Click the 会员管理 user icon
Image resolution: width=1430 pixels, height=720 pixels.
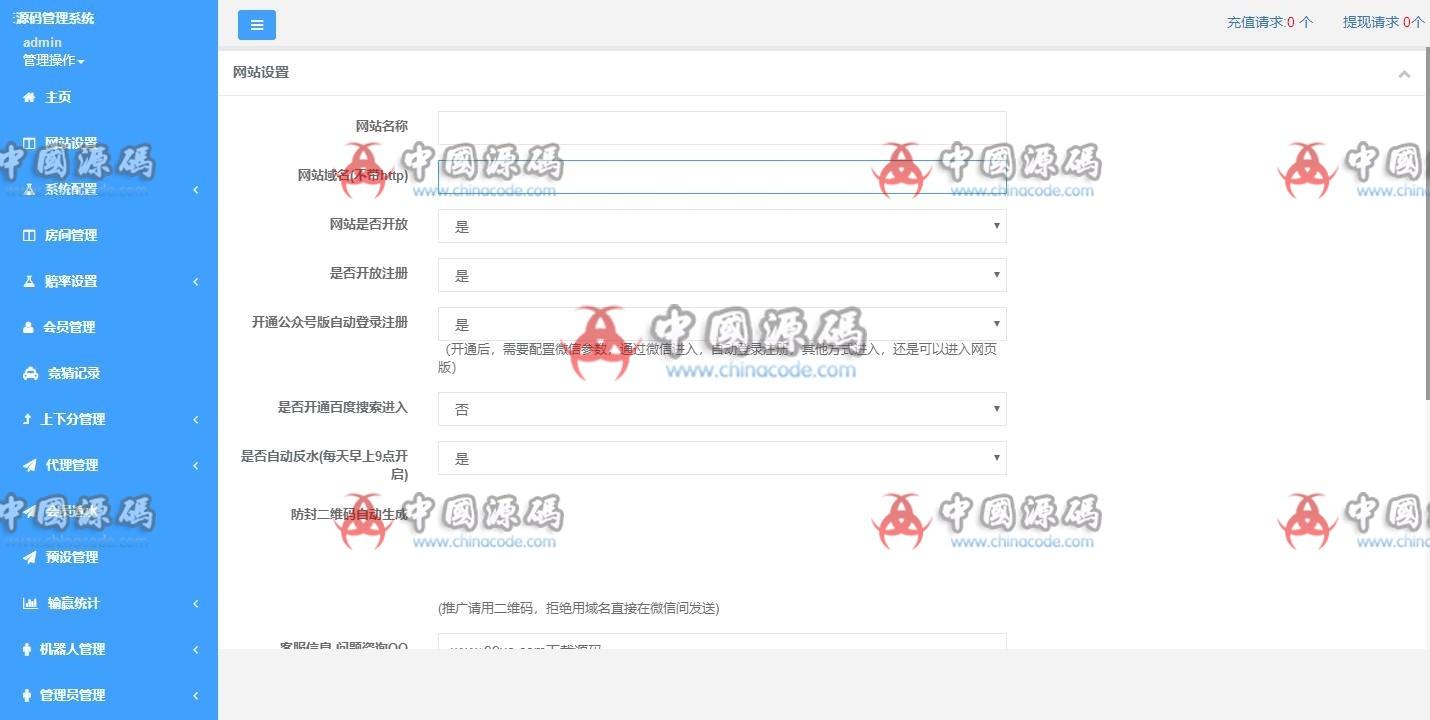coord(28,327)
